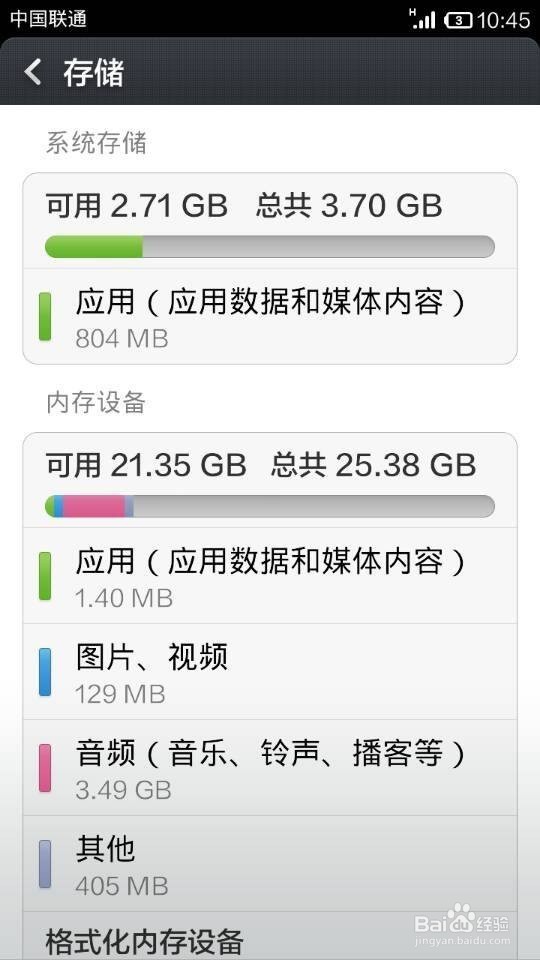Tap the purple marker next to 其他
This screenshot has width=540, height=960.
click(45, 864)
